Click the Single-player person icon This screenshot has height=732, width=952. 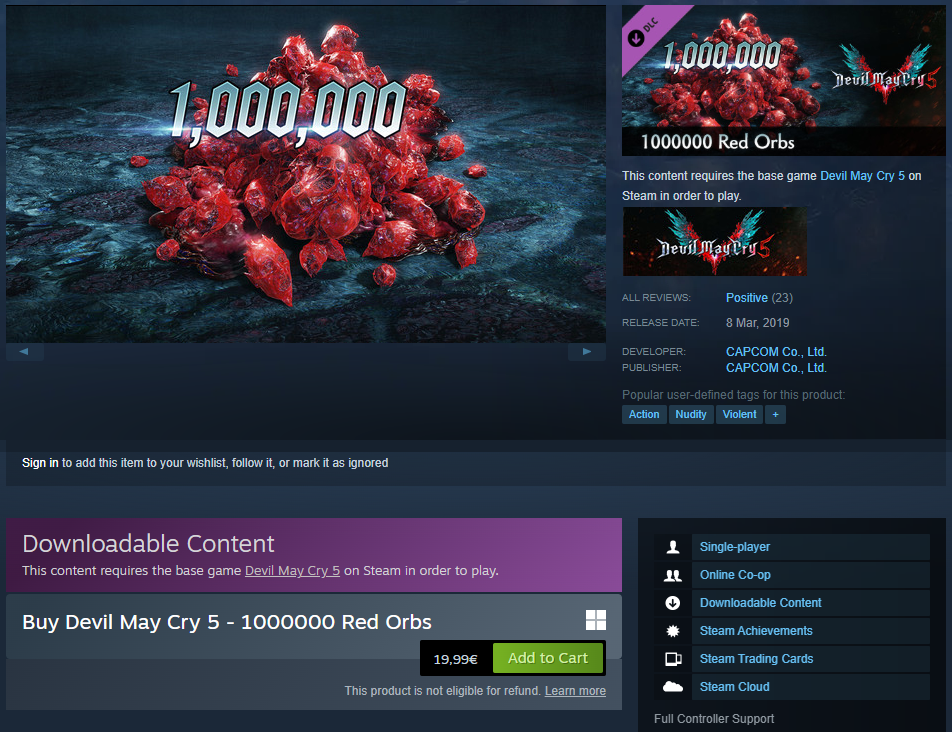coord(673,547)
